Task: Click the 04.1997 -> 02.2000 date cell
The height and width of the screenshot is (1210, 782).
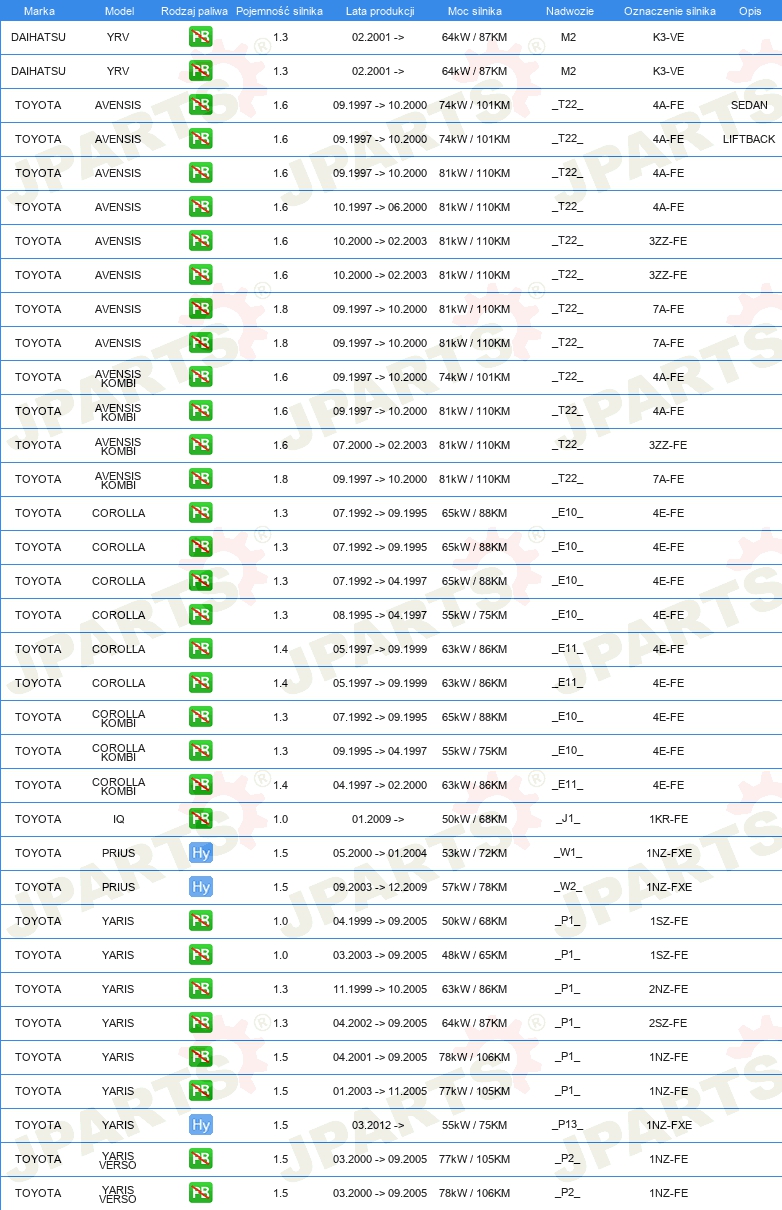Action: click(380, 785)
